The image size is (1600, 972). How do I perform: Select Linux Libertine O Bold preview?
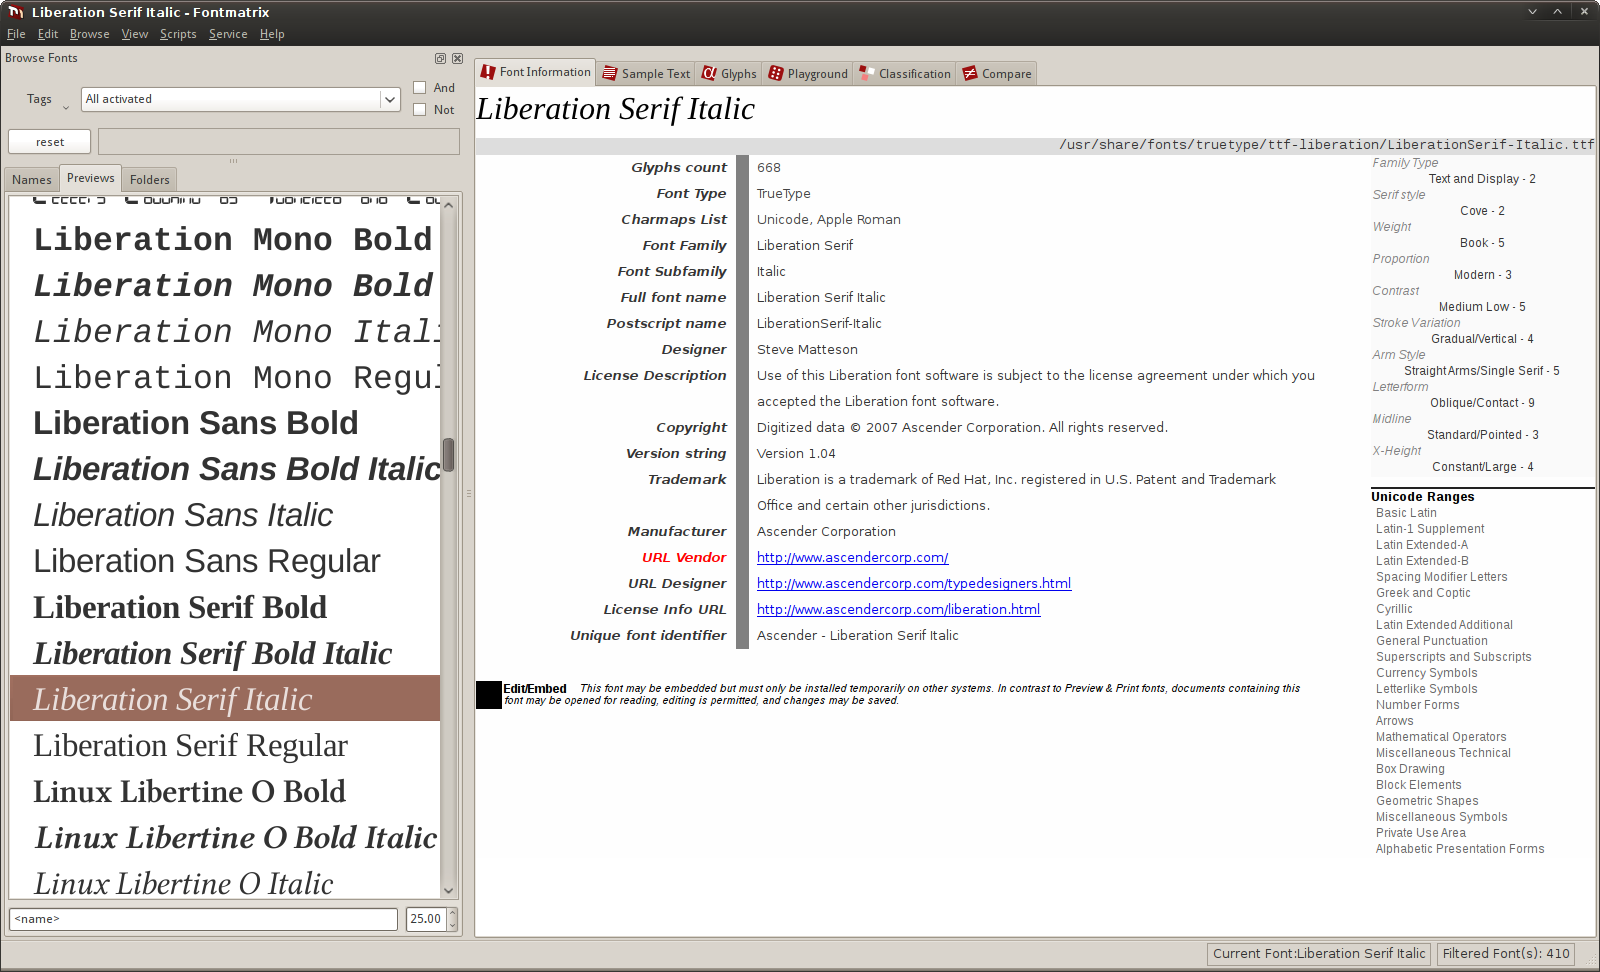click(225, 791)
